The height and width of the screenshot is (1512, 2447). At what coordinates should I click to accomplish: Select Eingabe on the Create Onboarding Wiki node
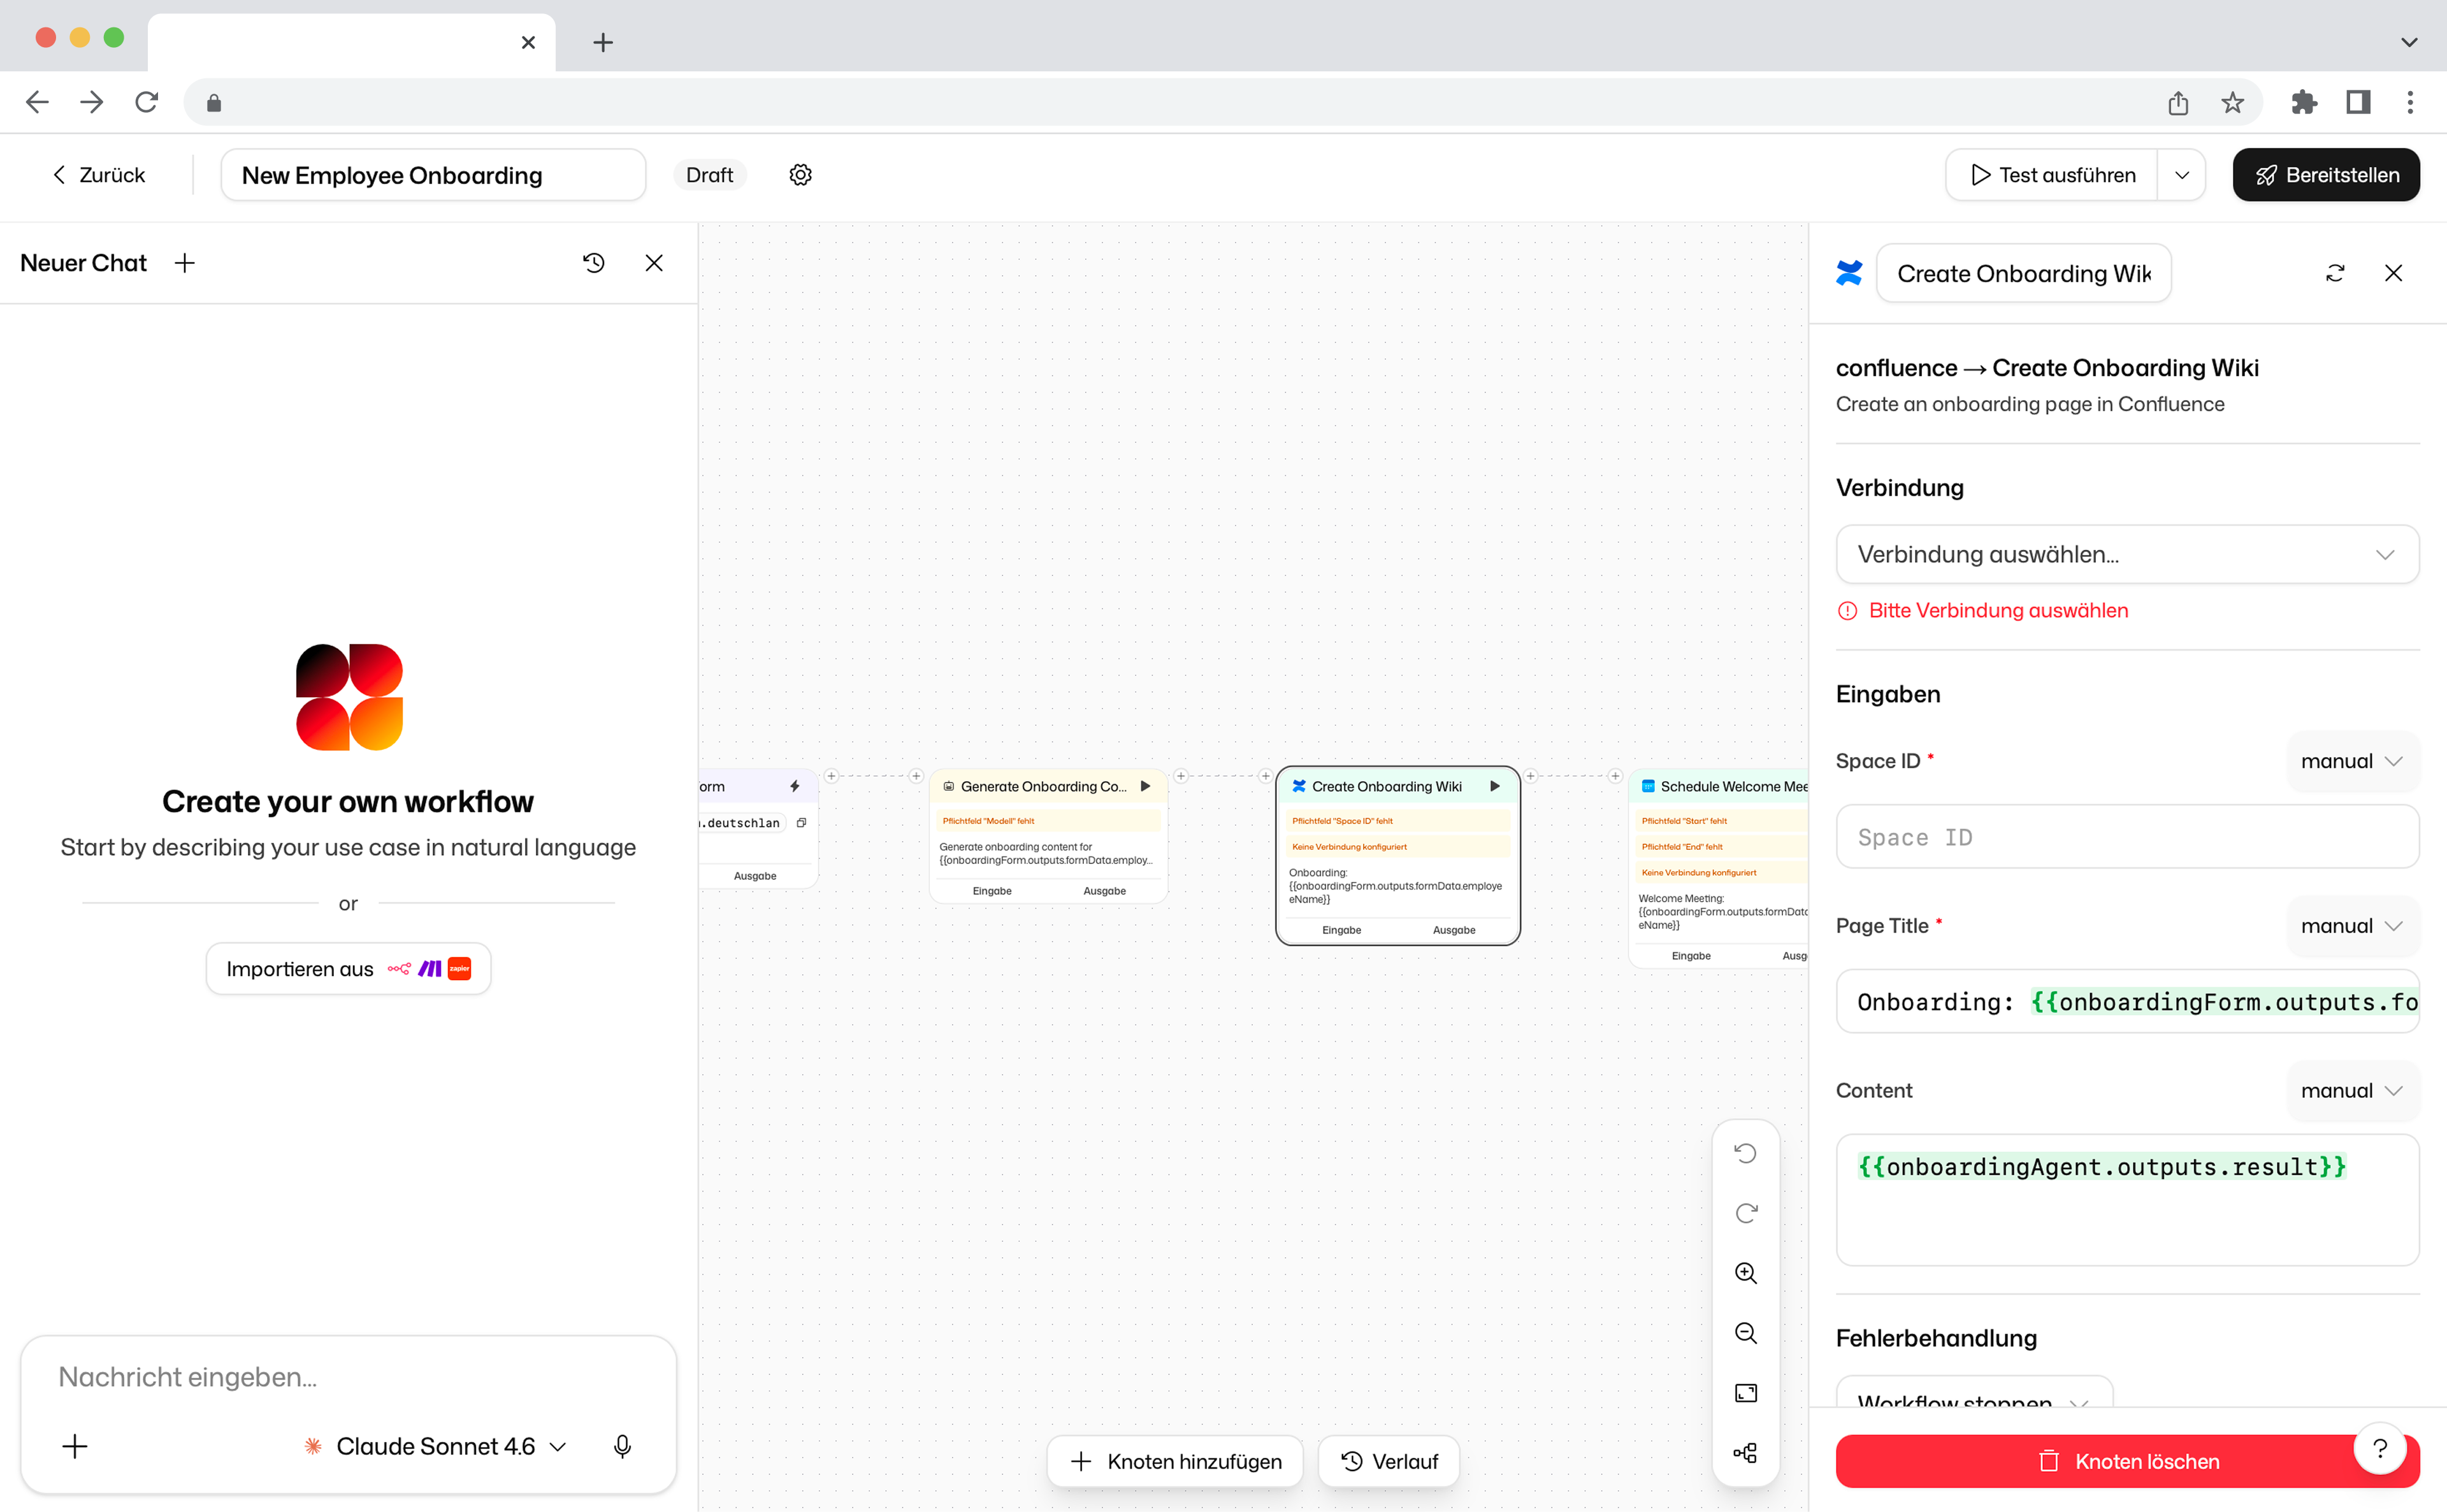[1341, 929]
